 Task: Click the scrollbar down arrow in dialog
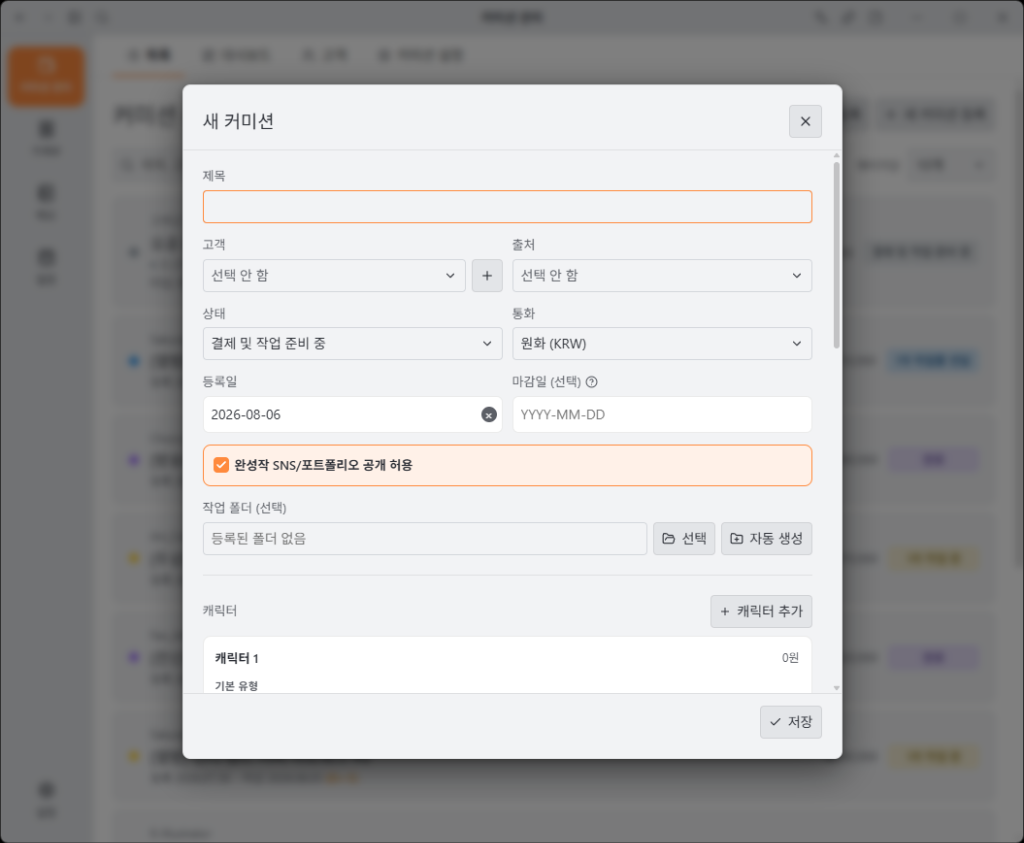click(x=837, y=688)
